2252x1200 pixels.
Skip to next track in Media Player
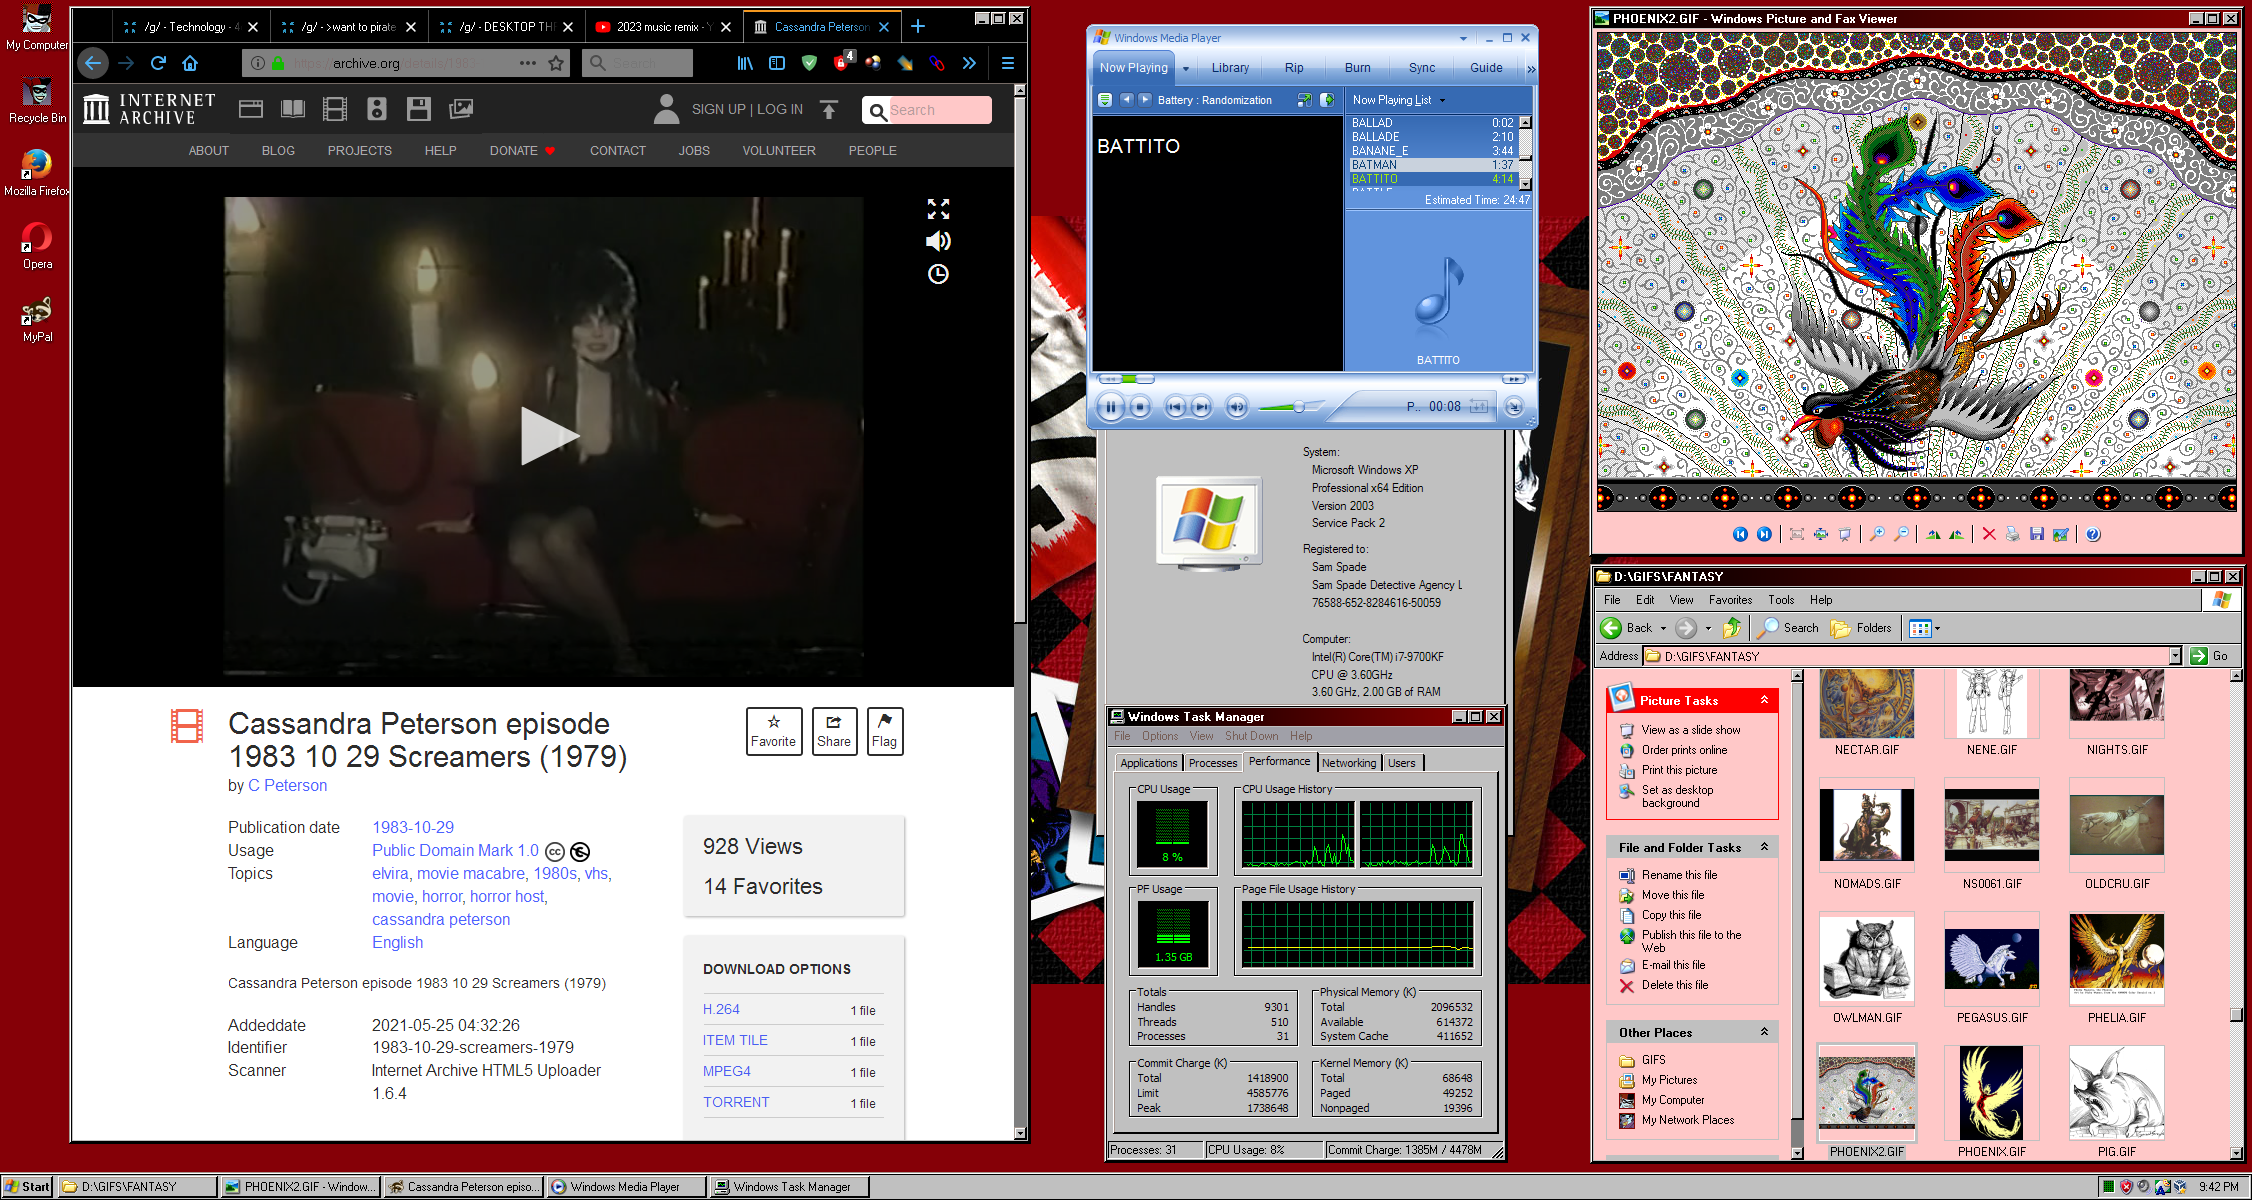(x=1202, y=407)
